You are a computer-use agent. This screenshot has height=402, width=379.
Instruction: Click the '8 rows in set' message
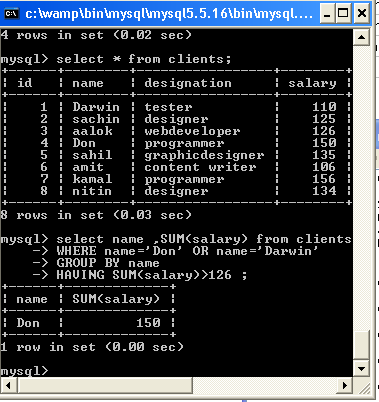[x=96, y=215]
